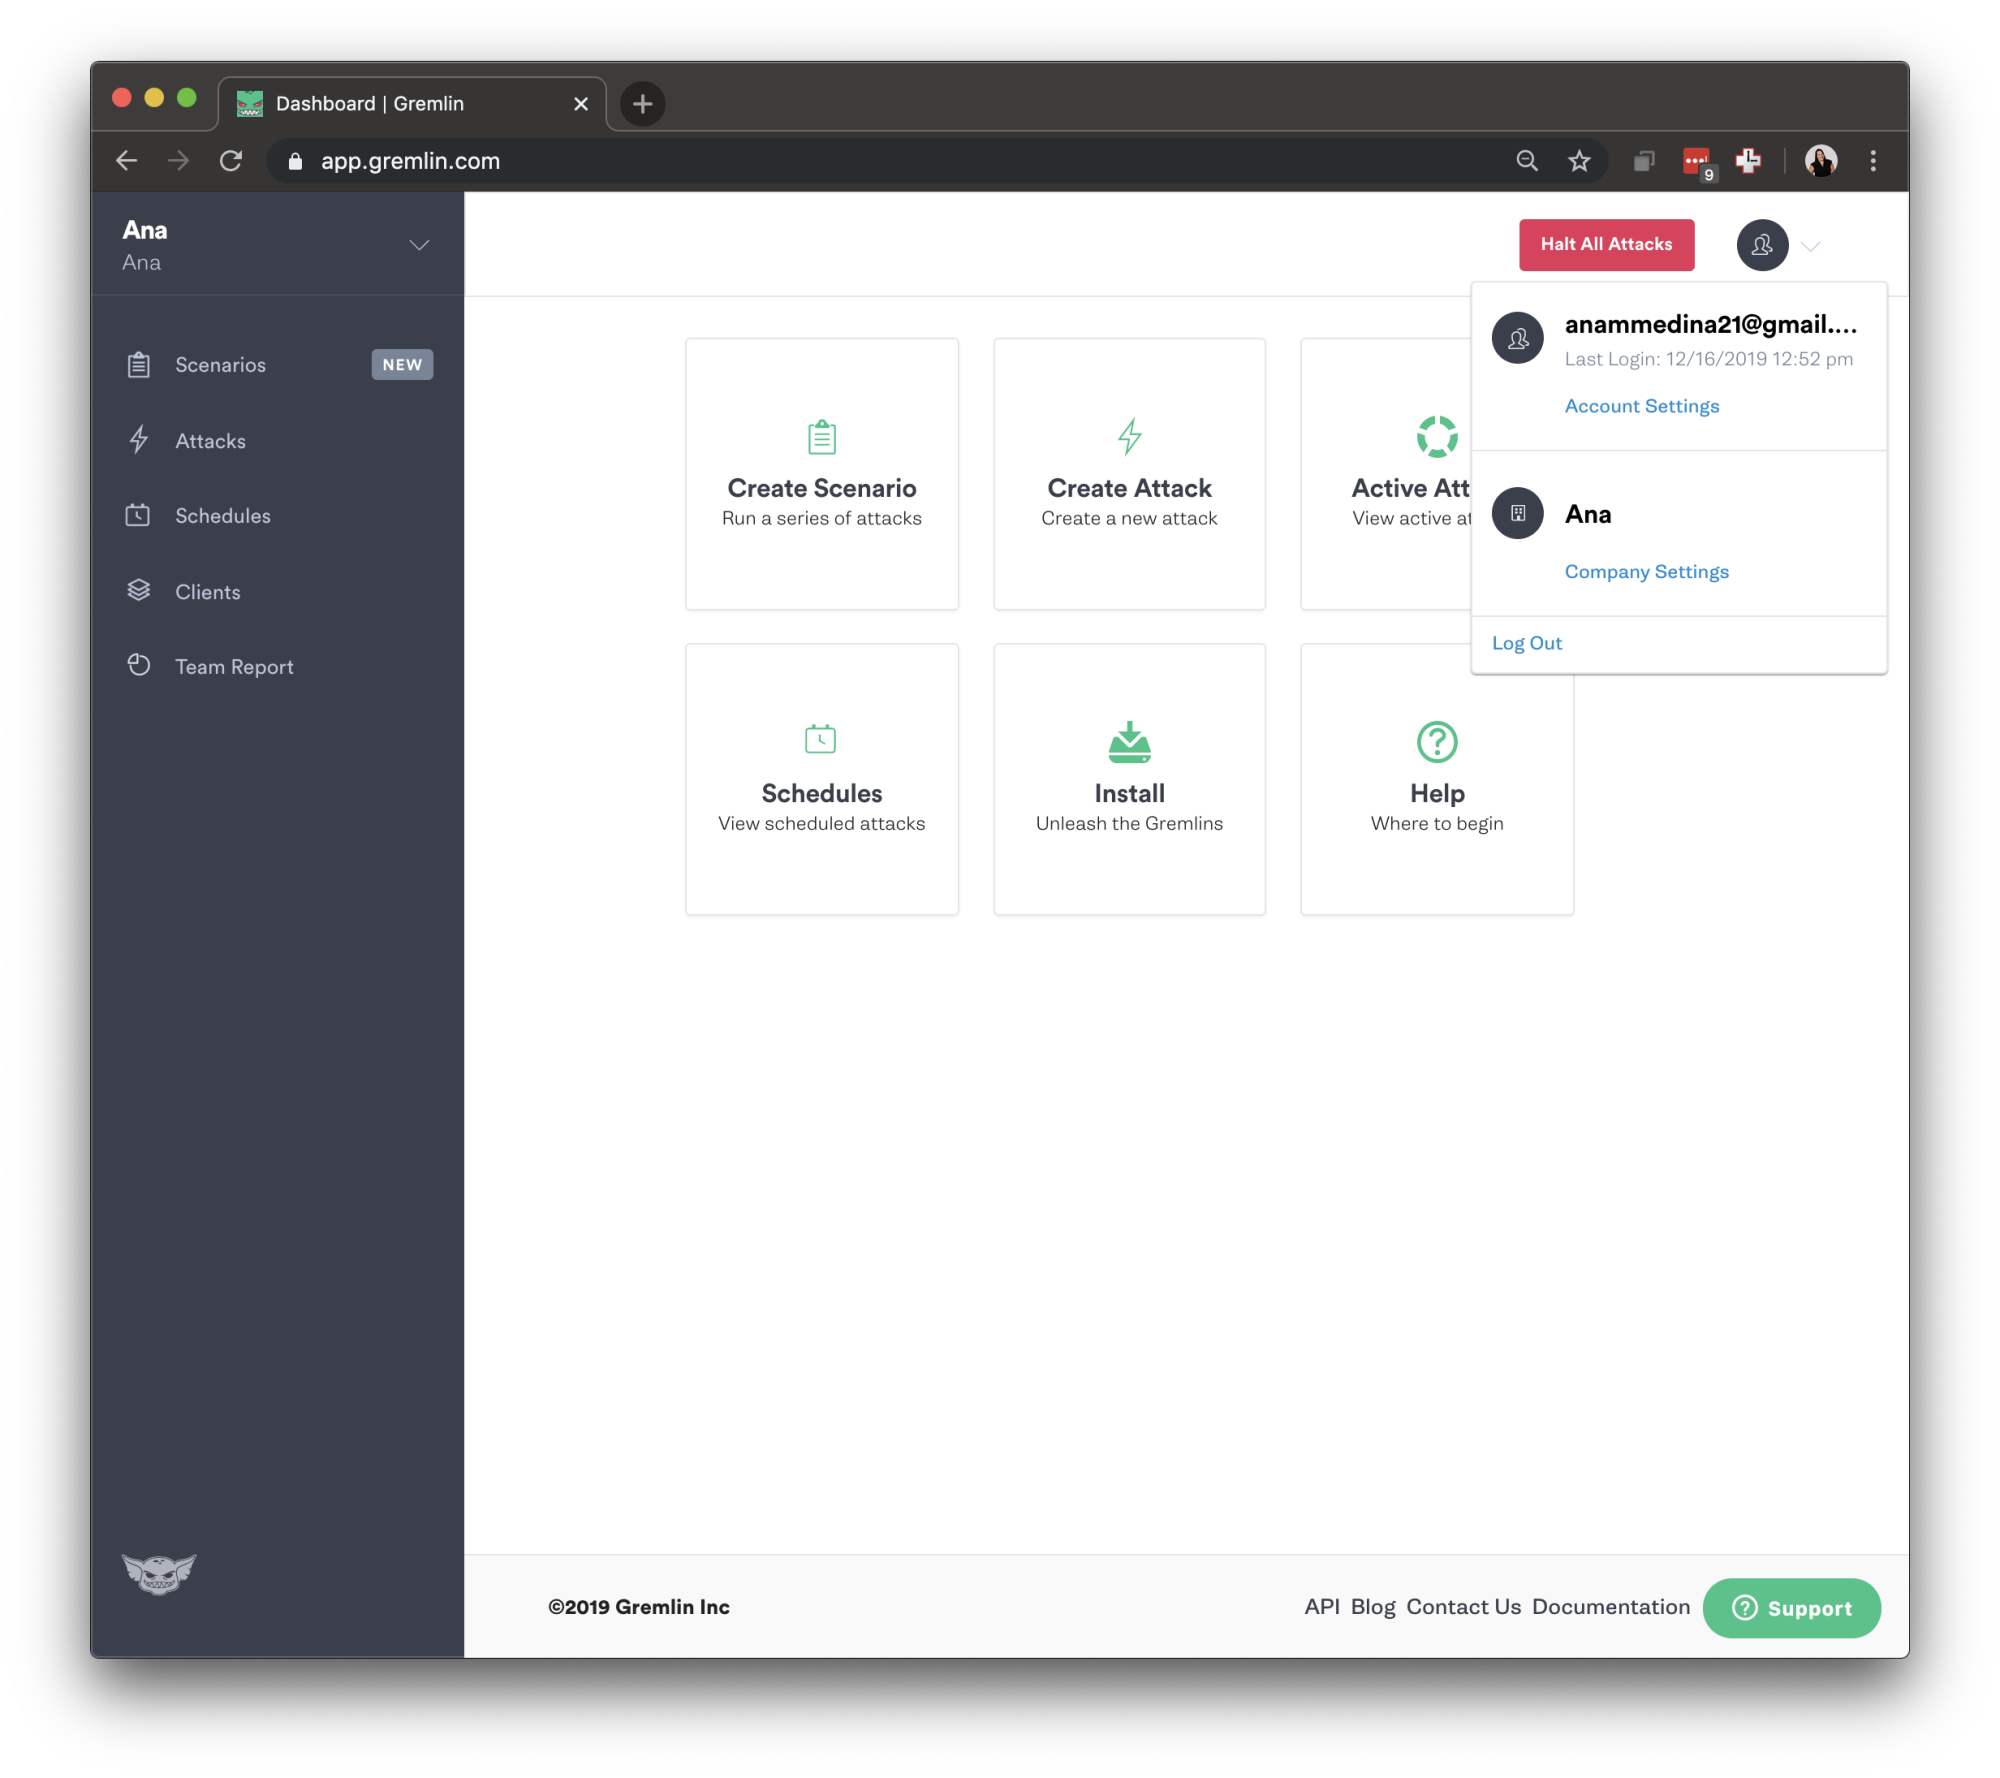Click the Clients layers icon in sidebar
2000x1778 pixels.
click(139, 591)
